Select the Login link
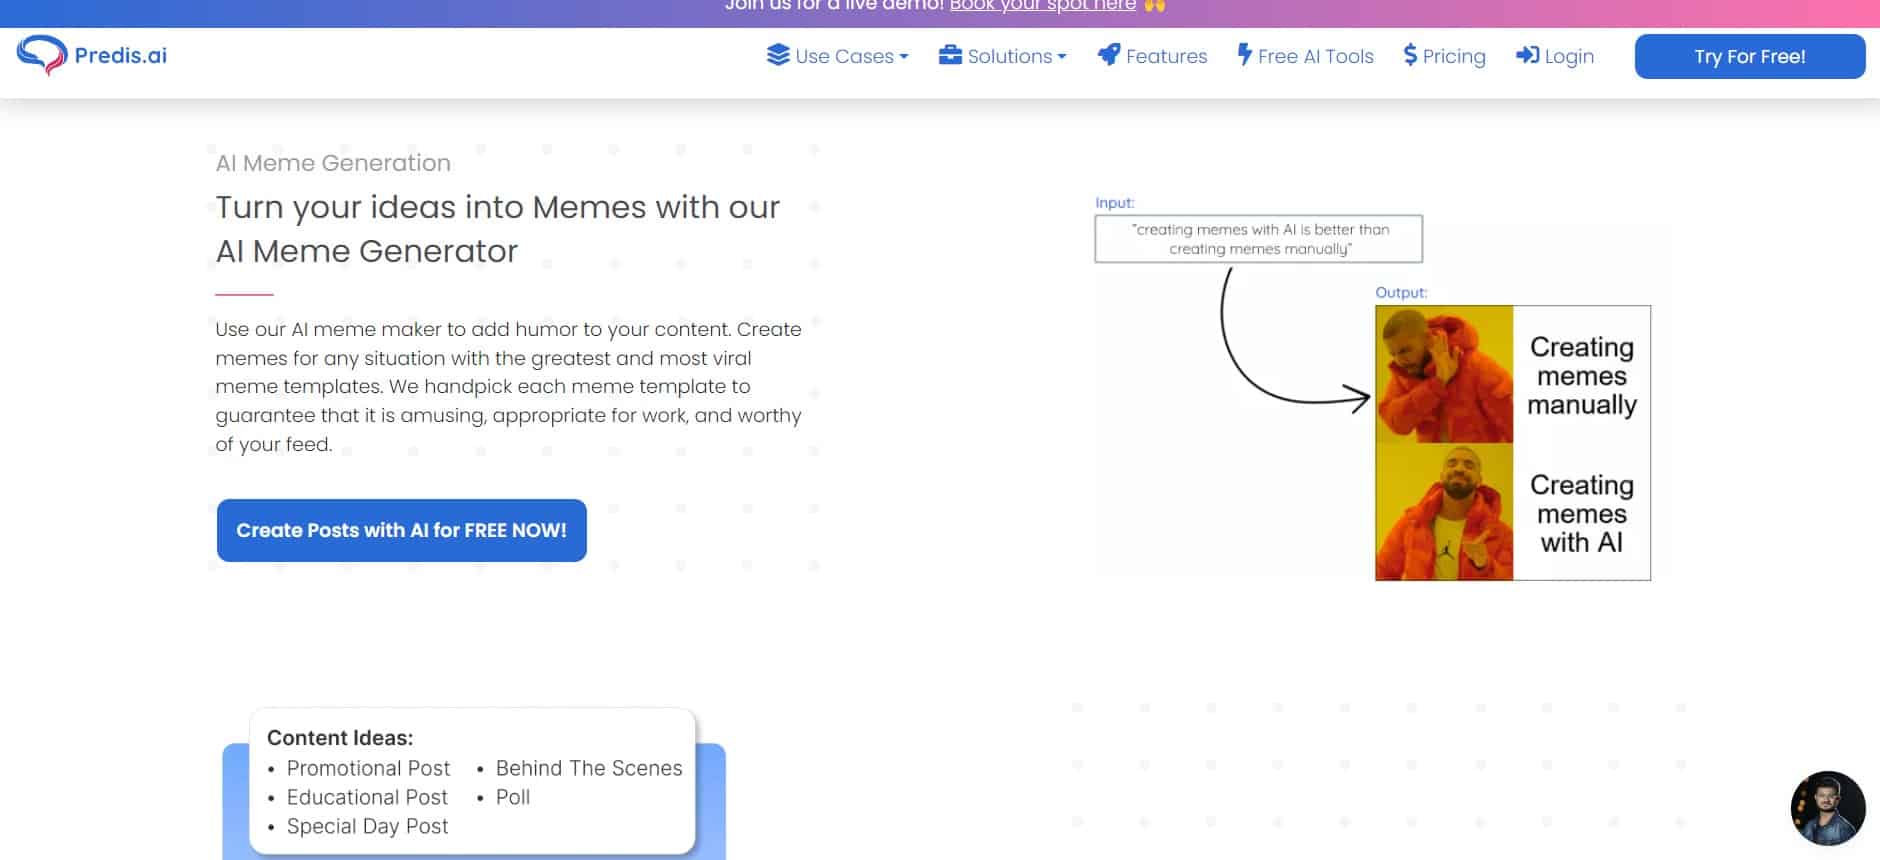This screenshot has height=860, width=1880. pyautogui.click(x=1569, y=56)
